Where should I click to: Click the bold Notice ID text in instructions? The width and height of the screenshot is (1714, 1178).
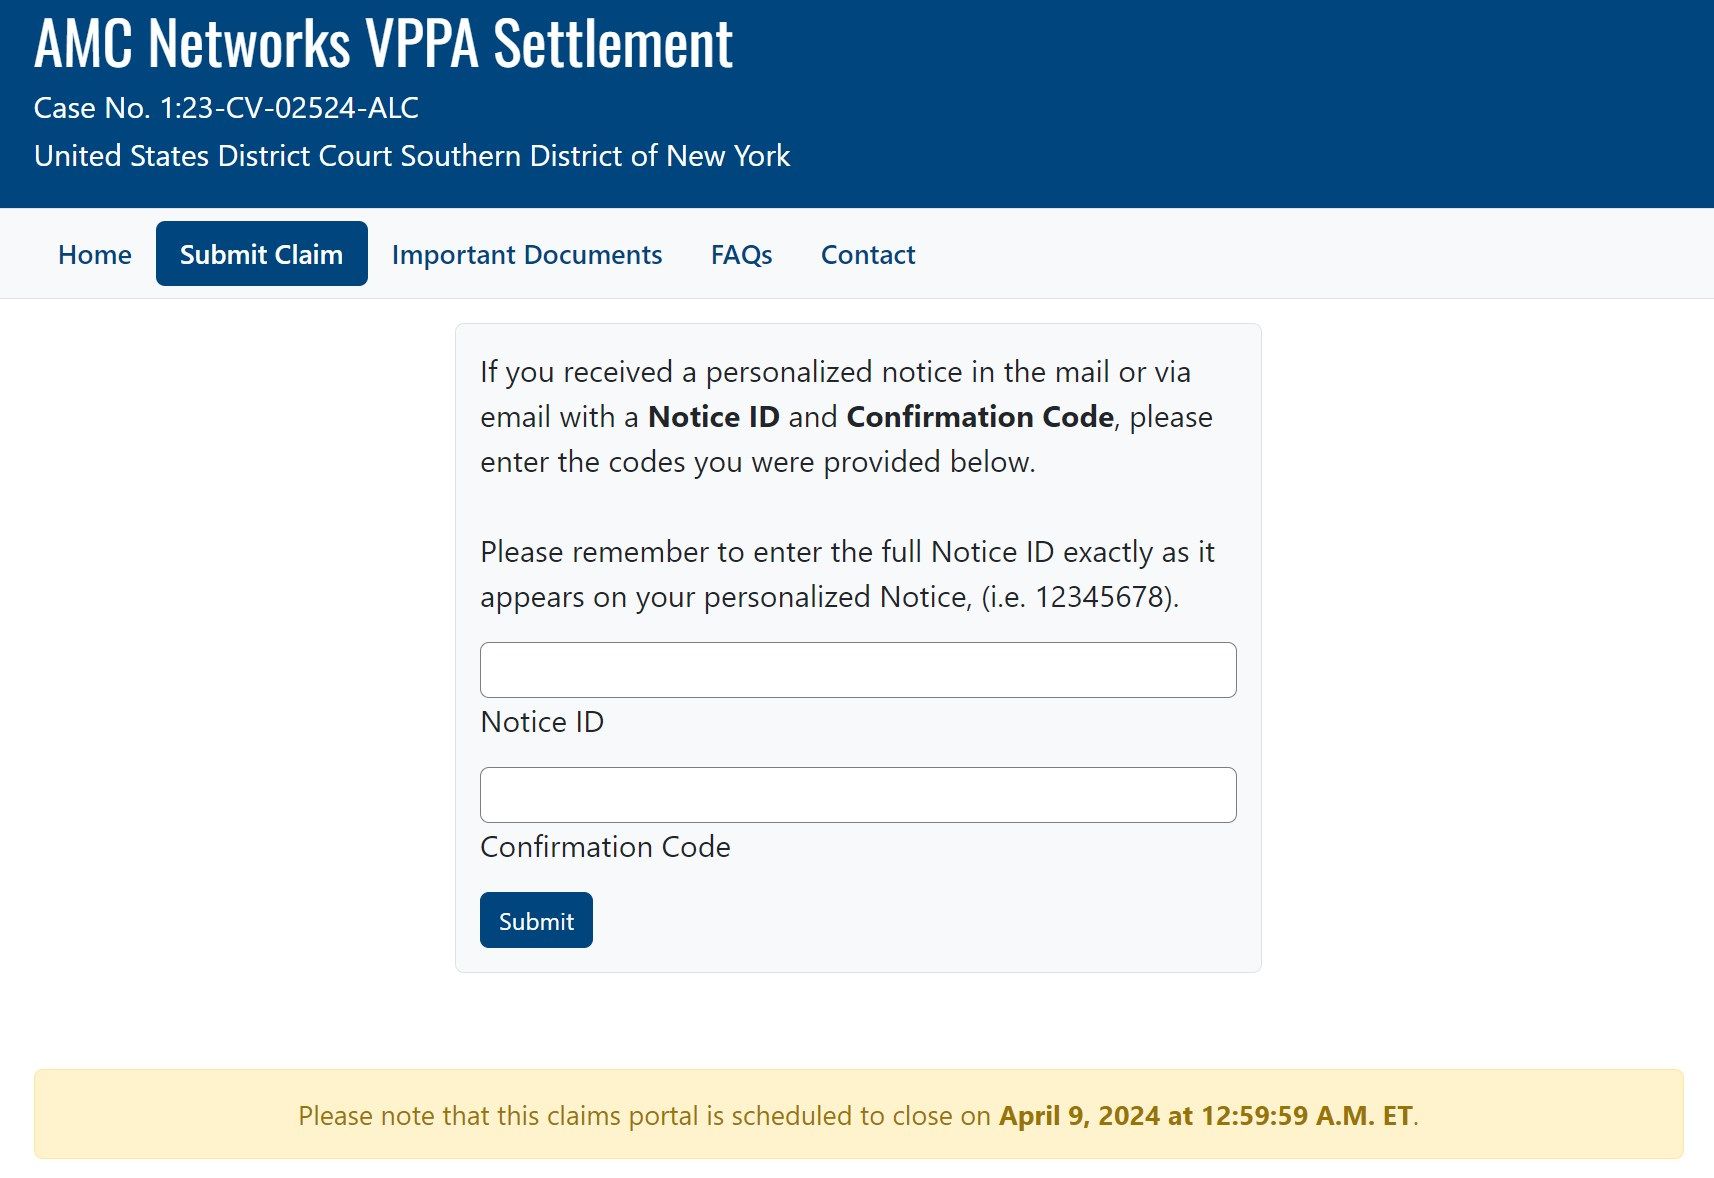point(714,417)
